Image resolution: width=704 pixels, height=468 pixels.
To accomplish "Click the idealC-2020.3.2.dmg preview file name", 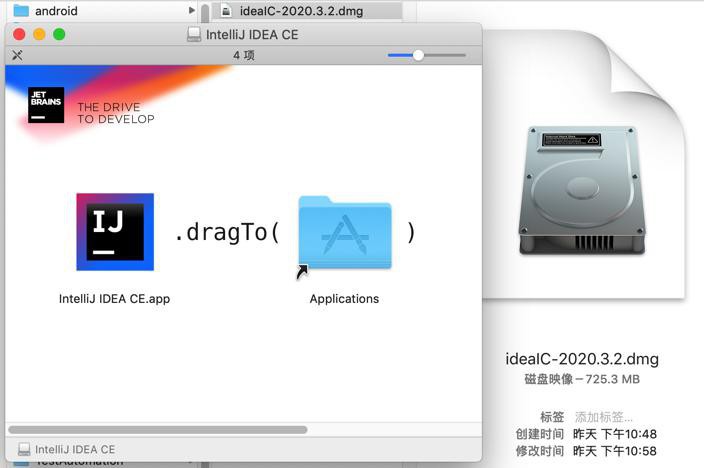I will [x=582, y=359].
